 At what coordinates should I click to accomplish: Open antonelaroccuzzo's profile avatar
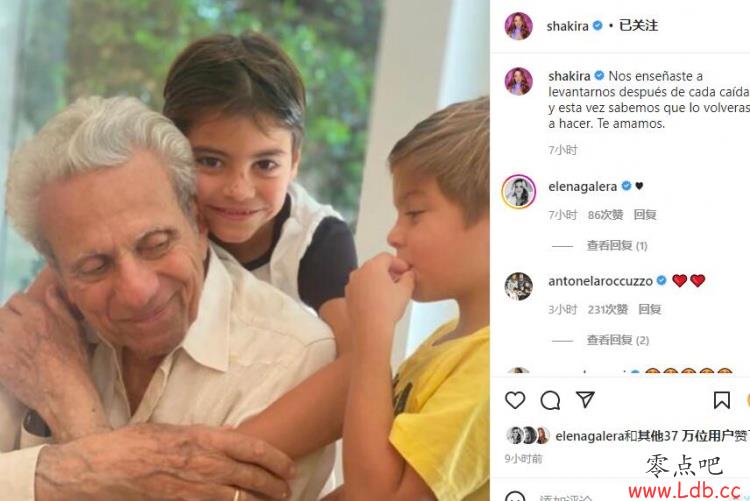[518, 286]
